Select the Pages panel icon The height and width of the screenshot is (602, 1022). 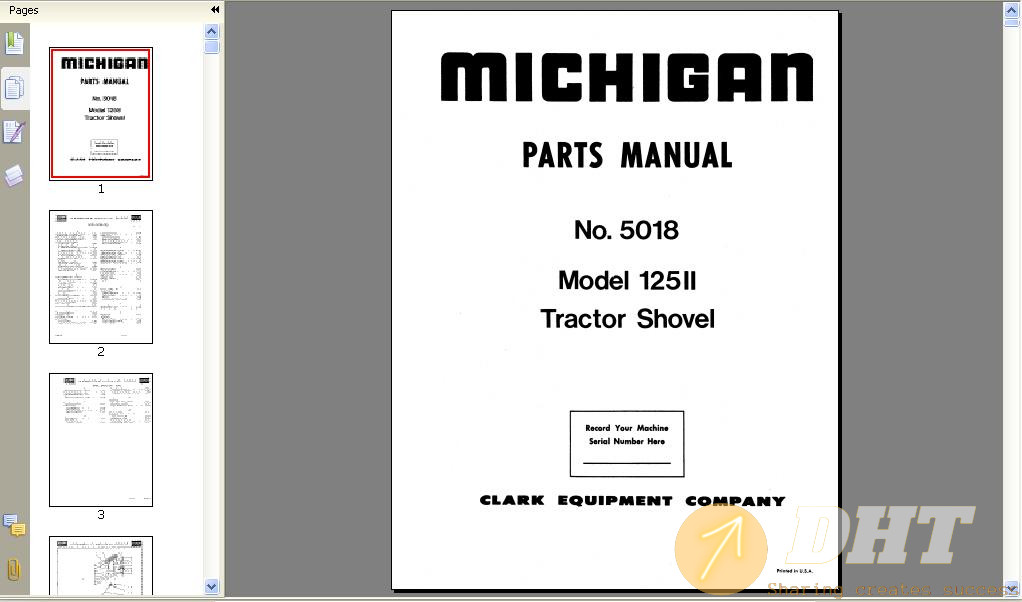(14, 88)
